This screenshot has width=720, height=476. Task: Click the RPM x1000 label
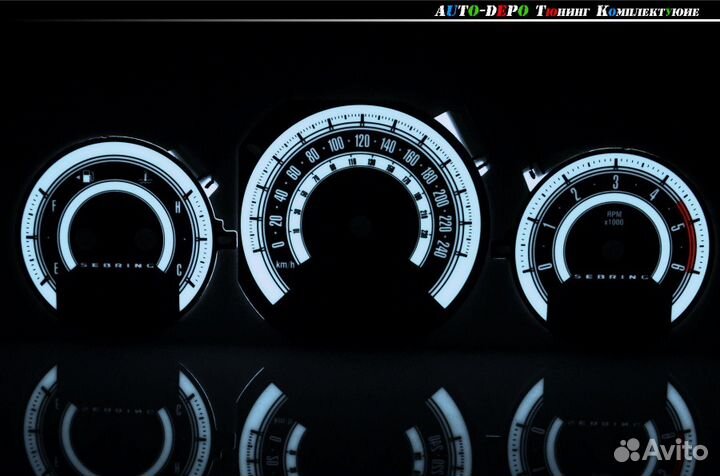[614, 218]
